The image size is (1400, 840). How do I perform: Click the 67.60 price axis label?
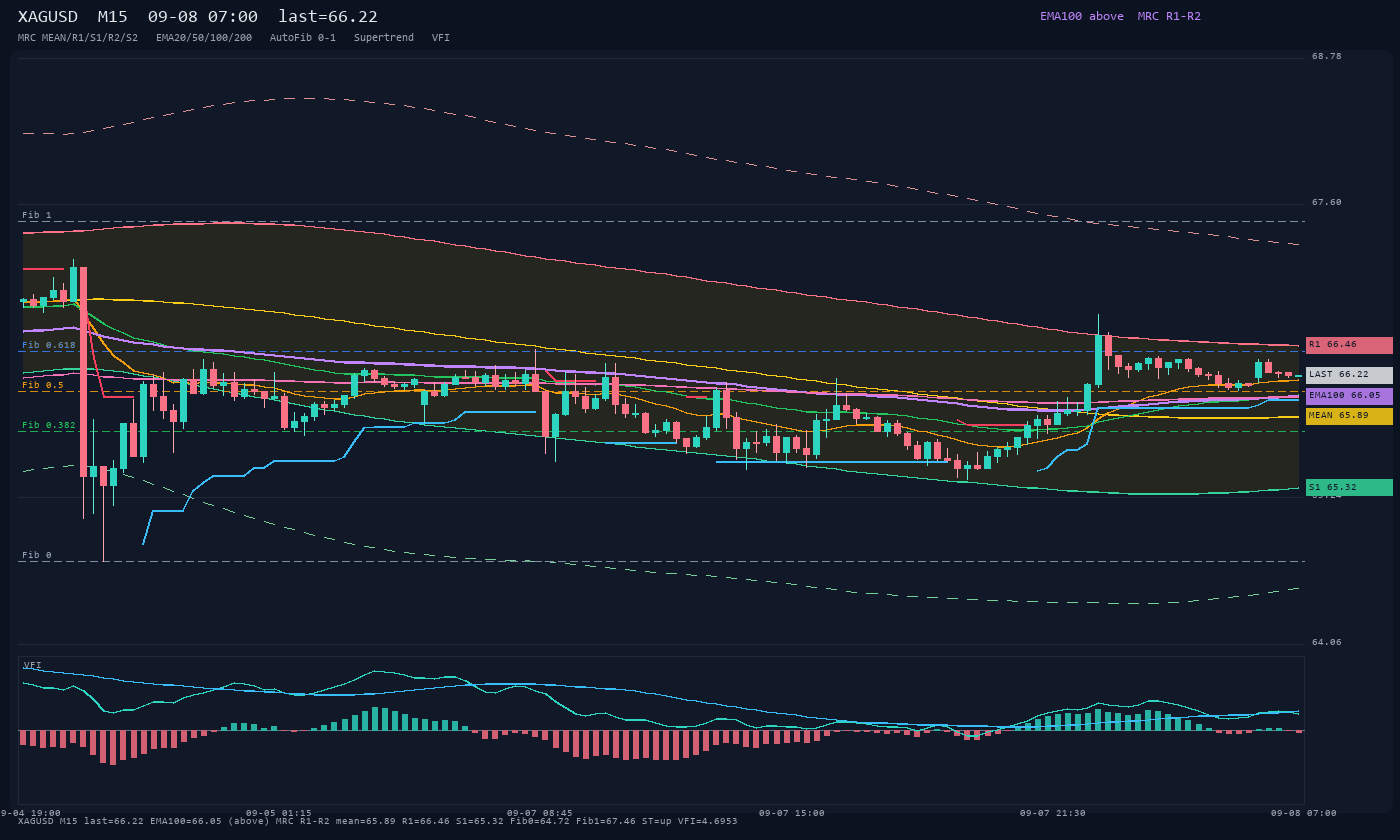[1327, 202]
